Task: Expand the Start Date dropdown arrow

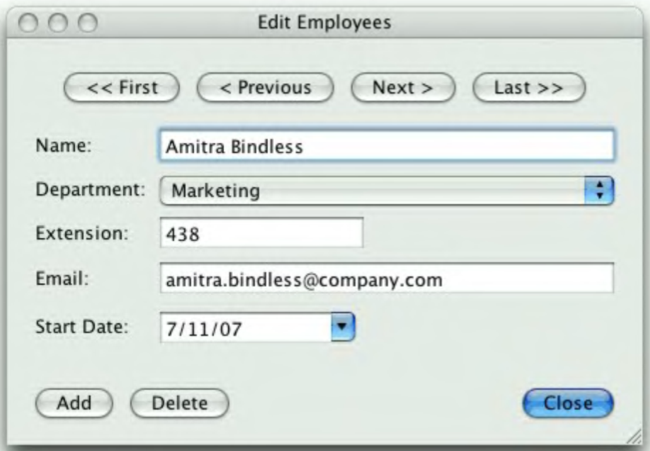Action: coord(343,326)
